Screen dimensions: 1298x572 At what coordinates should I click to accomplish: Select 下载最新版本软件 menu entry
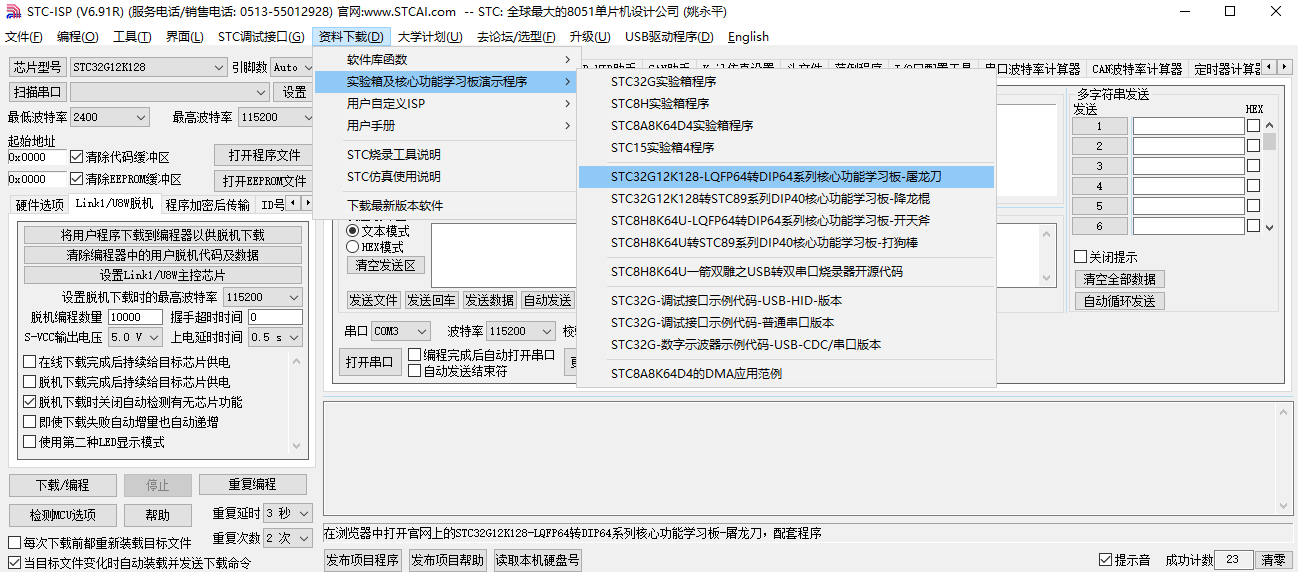tap(445, 206)
